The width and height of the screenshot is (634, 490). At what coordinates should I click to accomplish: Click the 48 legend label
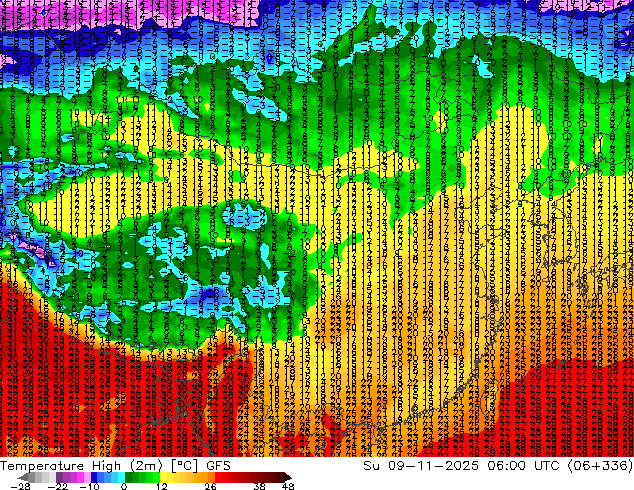tap(288, 486)
